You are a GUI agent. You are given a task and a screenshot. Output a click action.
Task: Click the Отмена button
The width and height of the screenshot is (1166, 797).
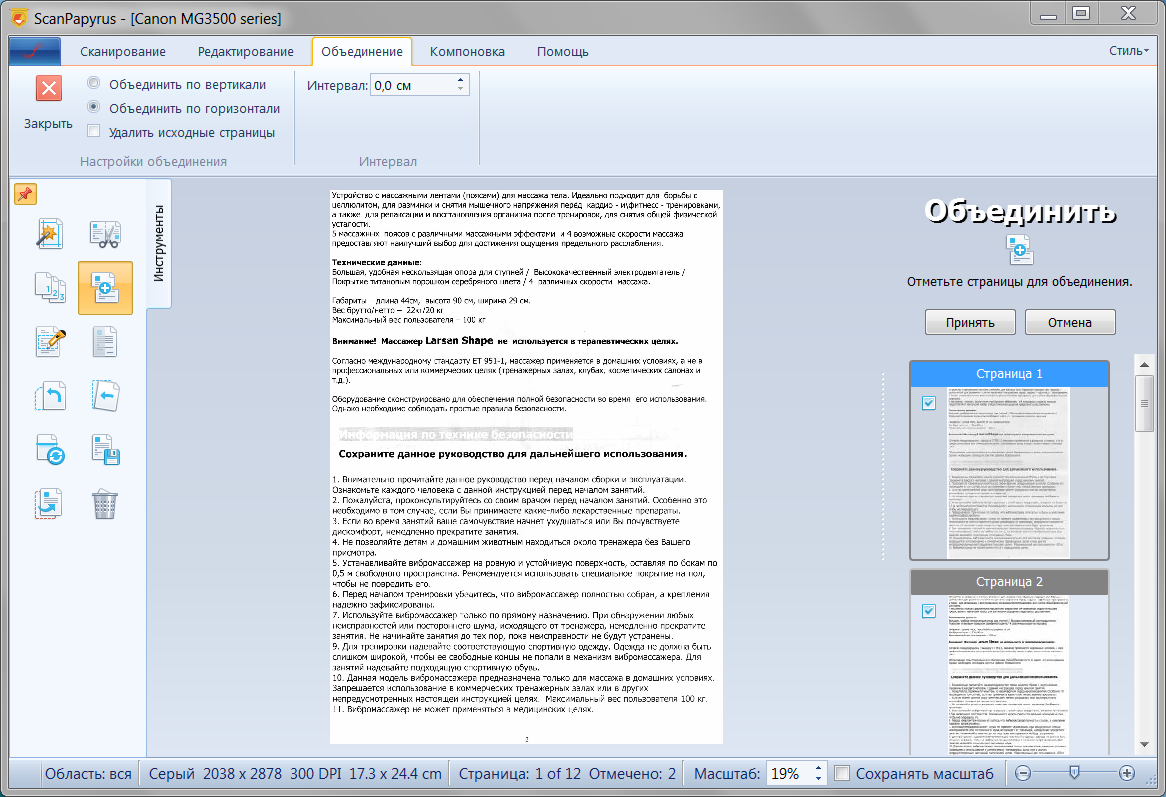[x=1070, y=322]
